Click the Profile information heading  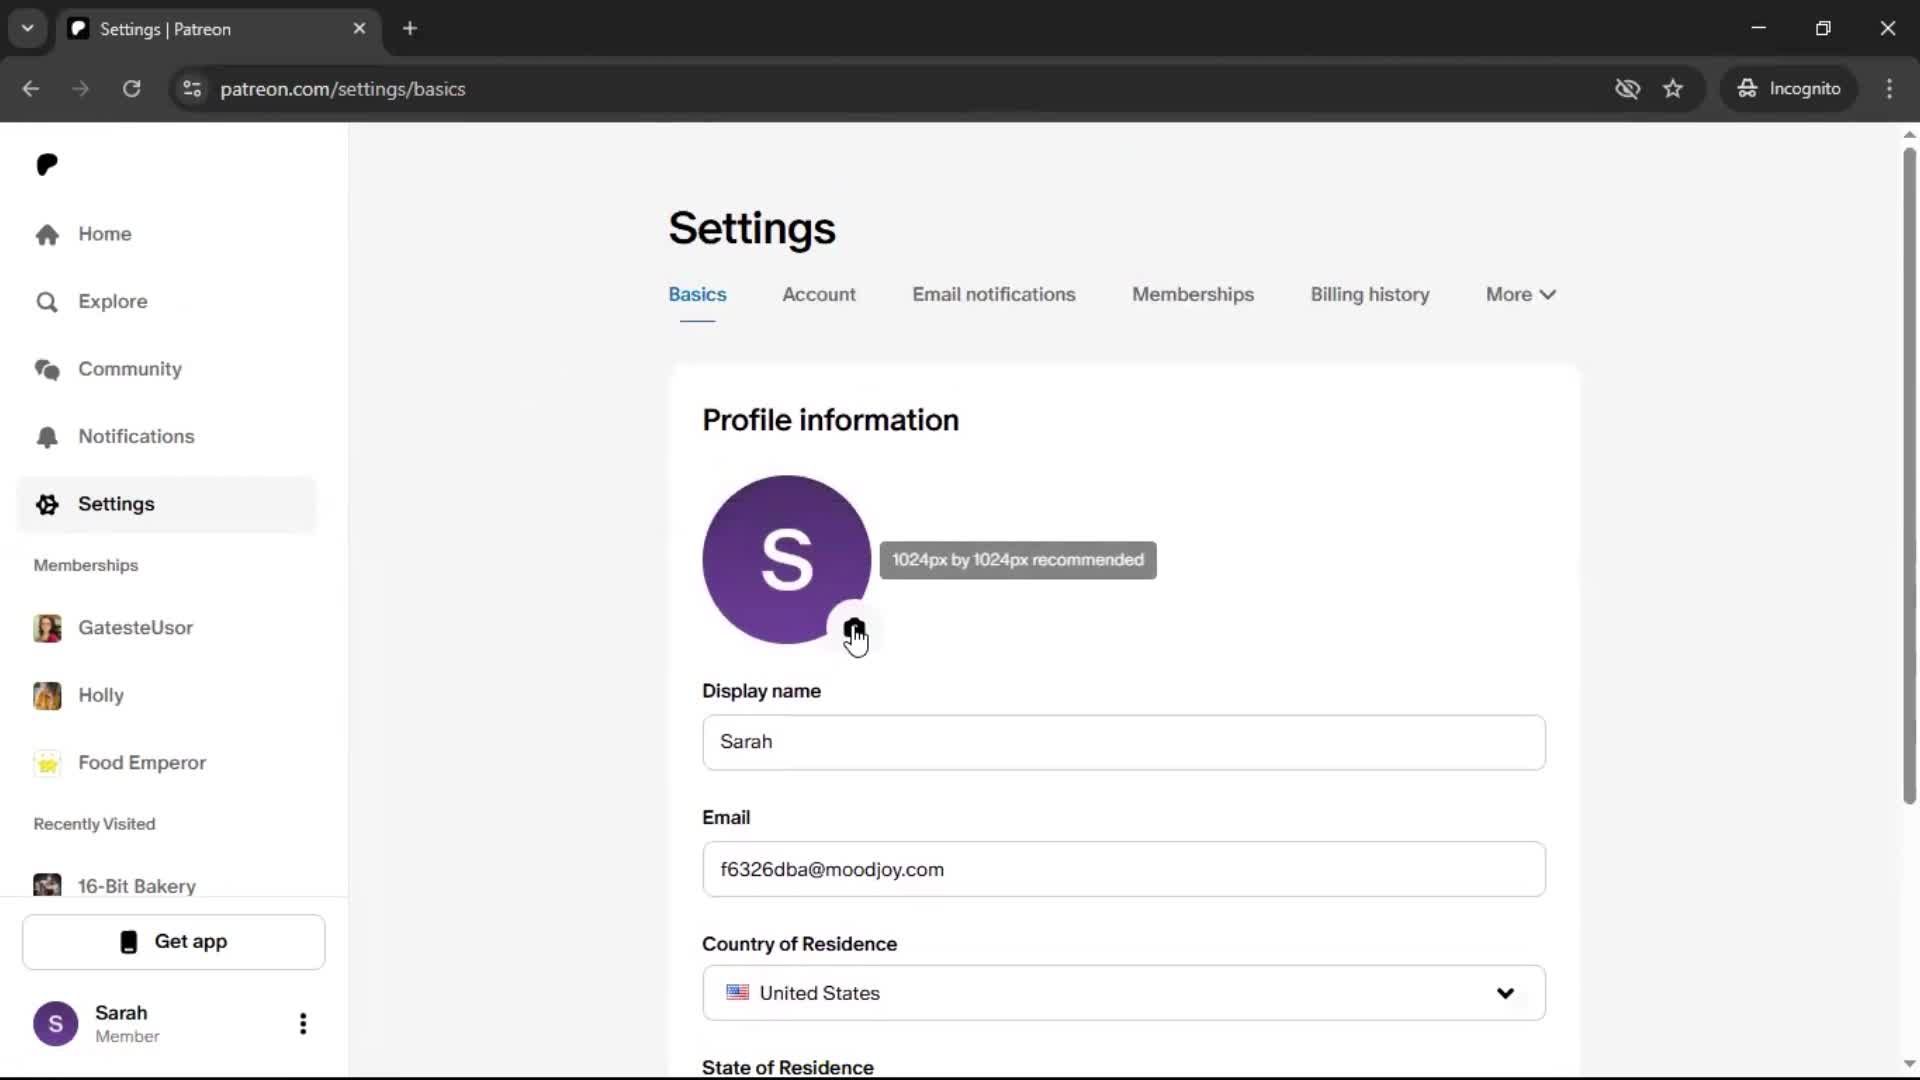click(830, 420)
